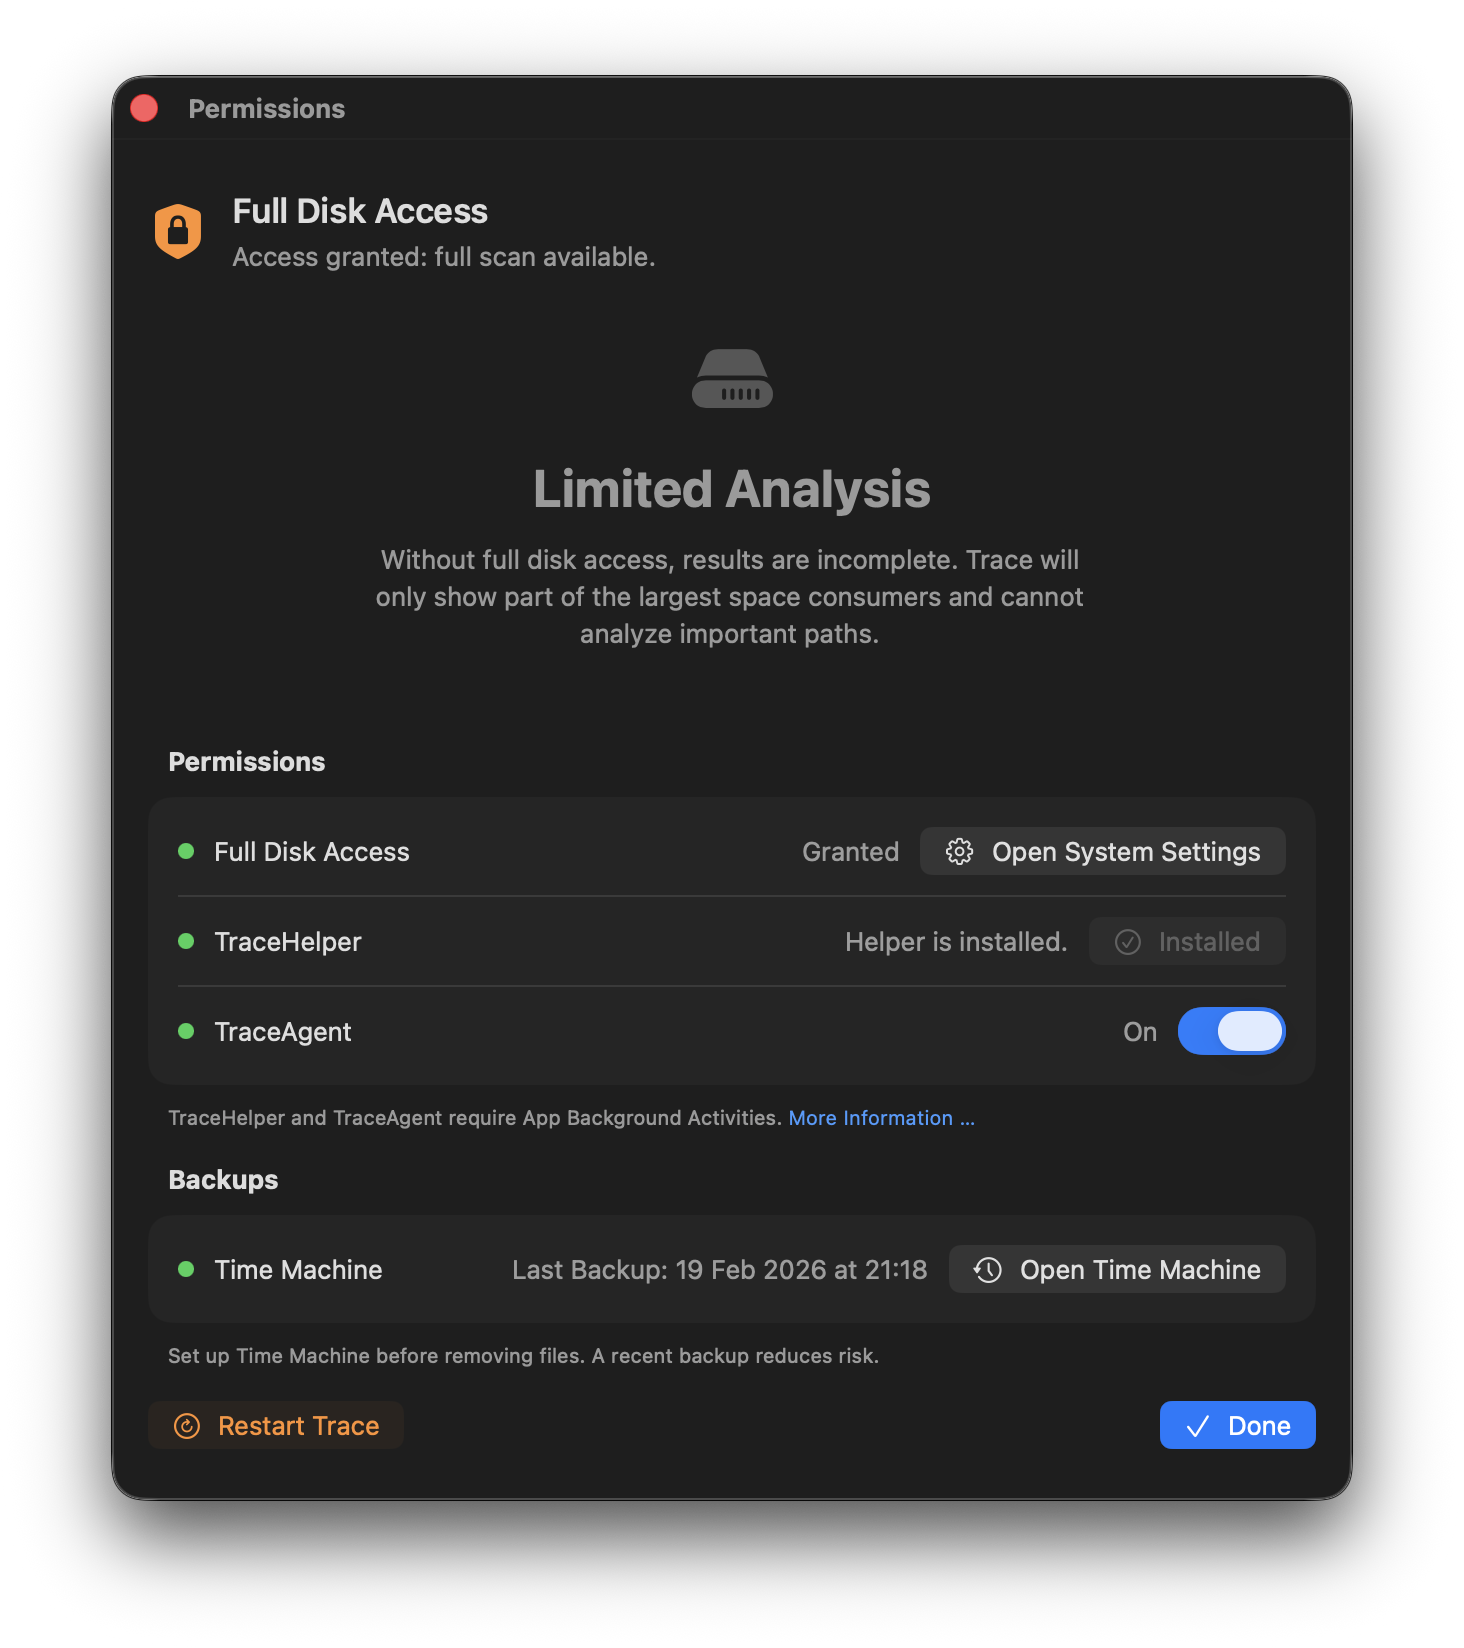Image resolution: width=1464 pixels, height=1648 pixels.
Task: Click the Last Backup date text
Action: click(719, 1270)
